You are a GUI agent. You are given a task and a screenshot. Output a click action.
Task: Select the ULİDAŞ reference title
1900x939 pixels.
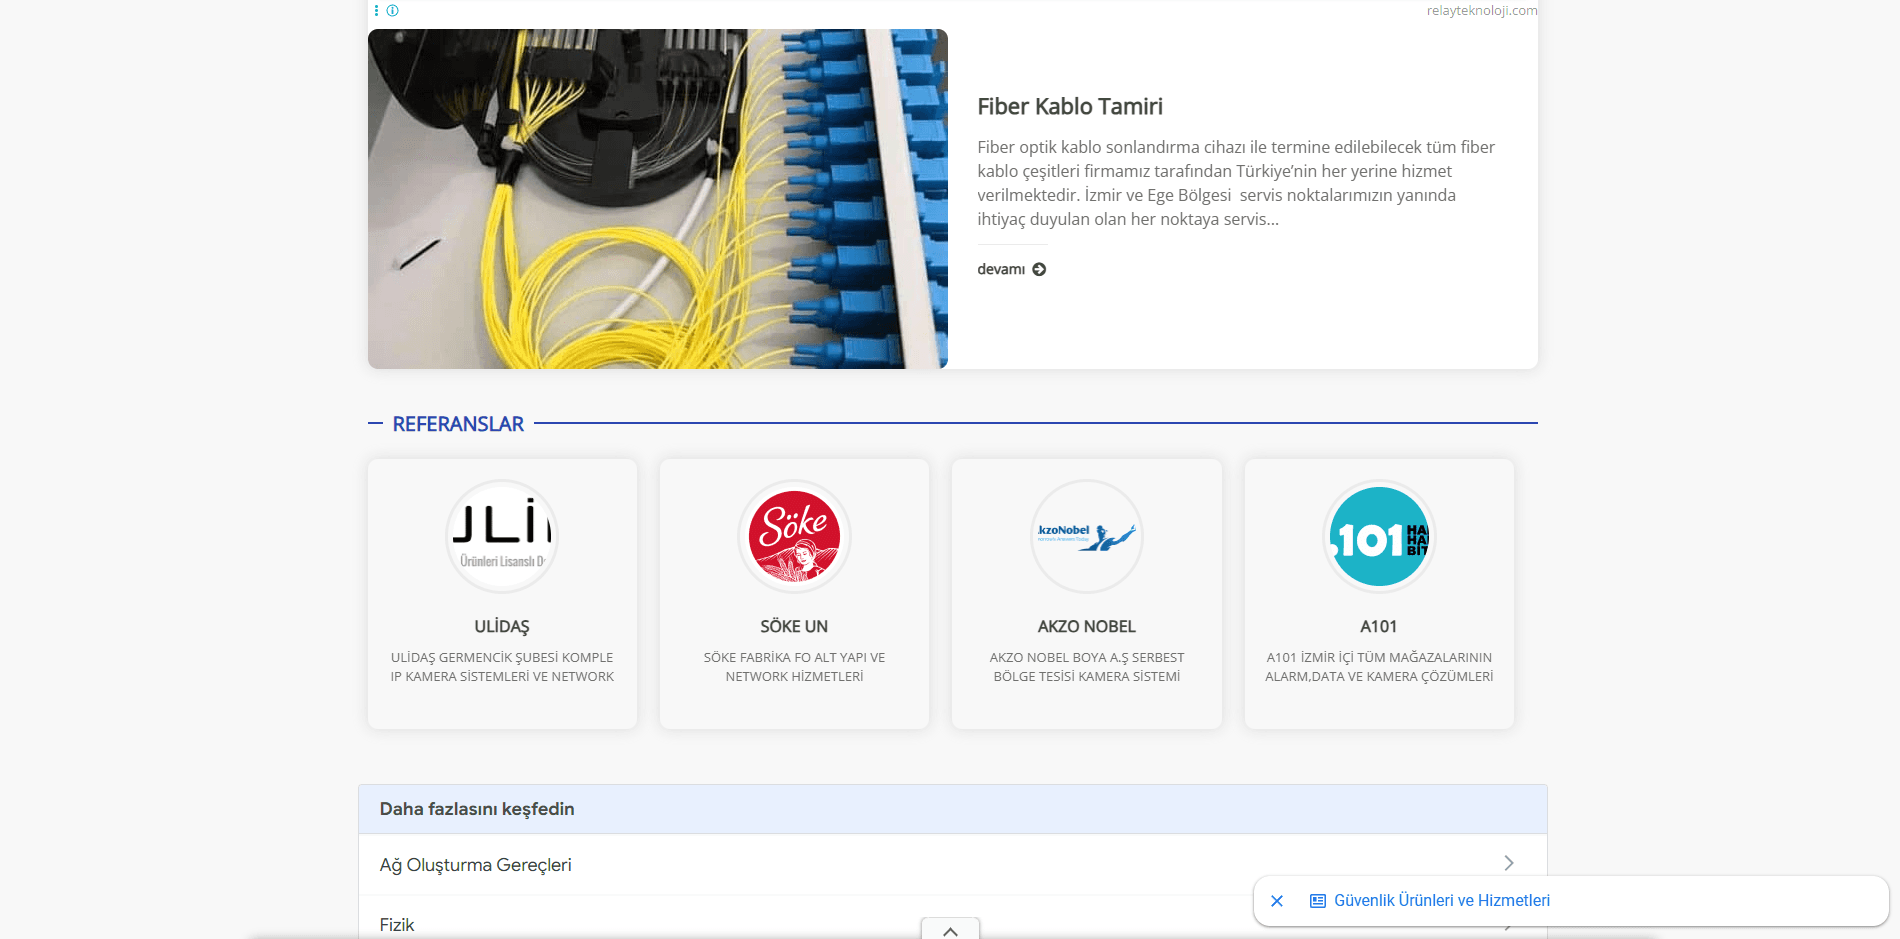[x=502, y=627]
